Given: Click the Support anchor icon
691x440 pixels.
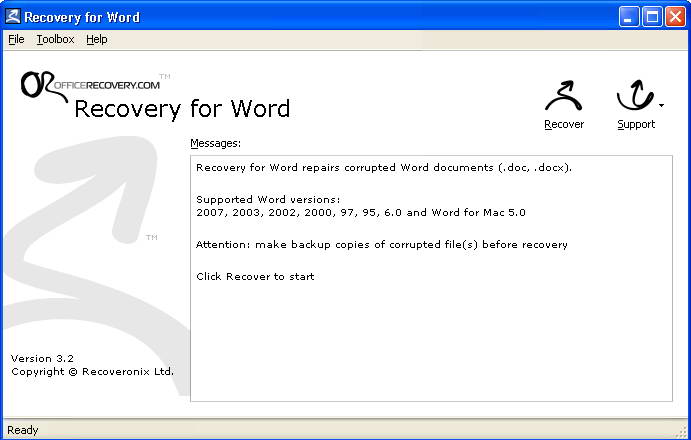Looking at the screenshot, I should [635, 96].
